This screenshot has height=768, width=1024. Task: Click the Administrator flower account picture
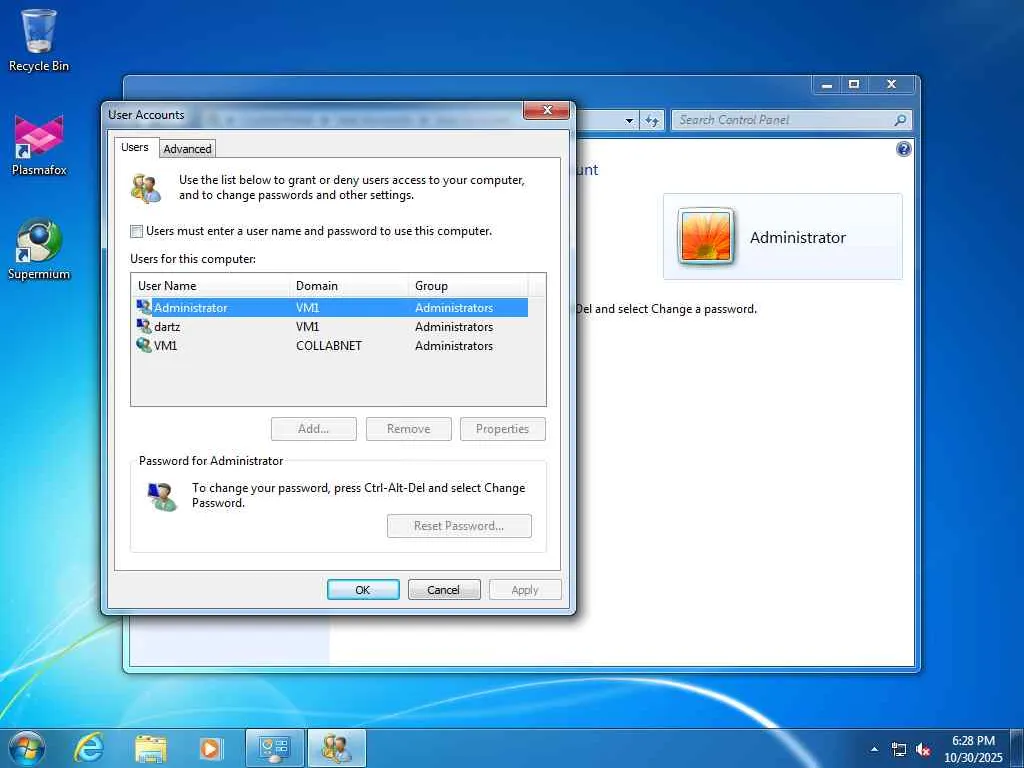coord(705,236)
